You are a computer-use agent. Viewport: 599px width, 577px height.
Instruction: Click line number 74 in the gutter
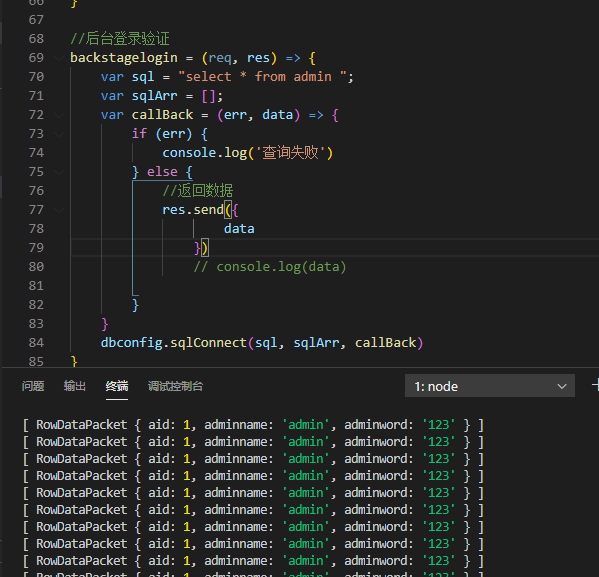[x=36, y=153]
